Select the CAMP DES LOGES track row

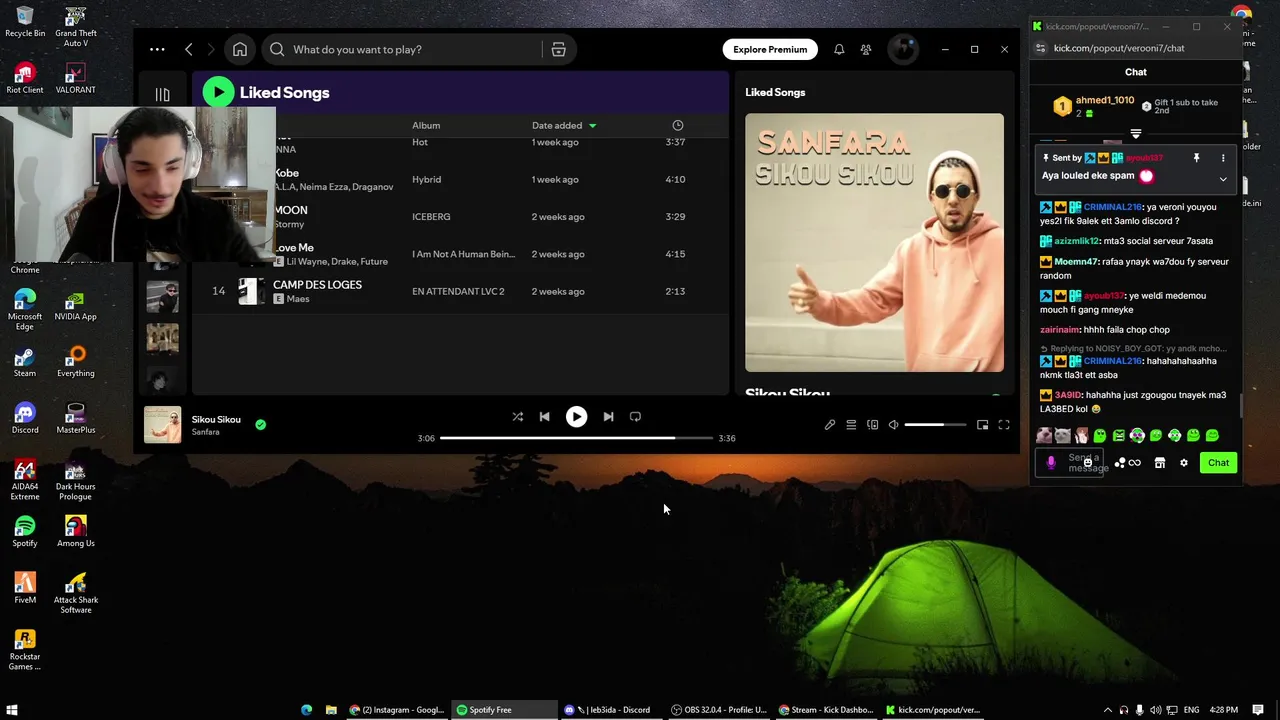tap(458, 291)
